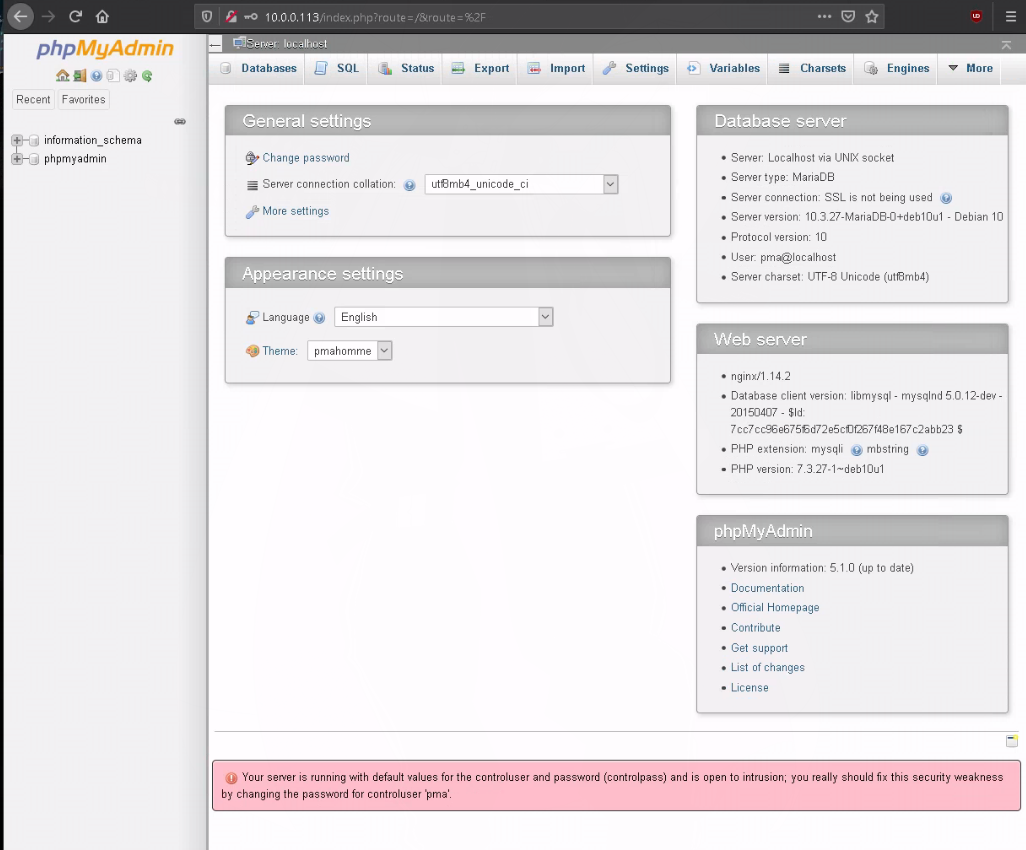
Task: Bookmark this page with the star icon
Action: 872,16
